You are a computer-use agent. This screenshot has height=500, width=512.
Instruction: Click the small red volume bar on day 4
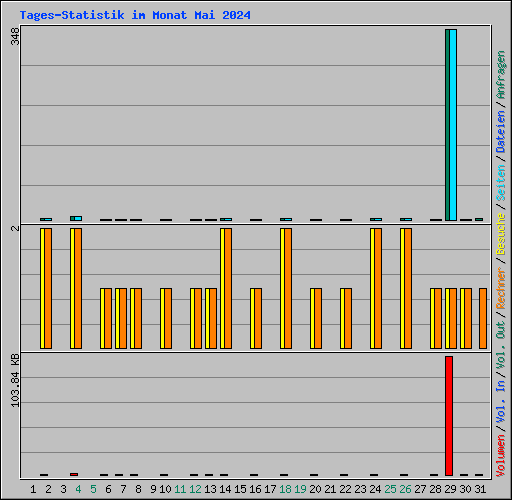pos(74,474)
